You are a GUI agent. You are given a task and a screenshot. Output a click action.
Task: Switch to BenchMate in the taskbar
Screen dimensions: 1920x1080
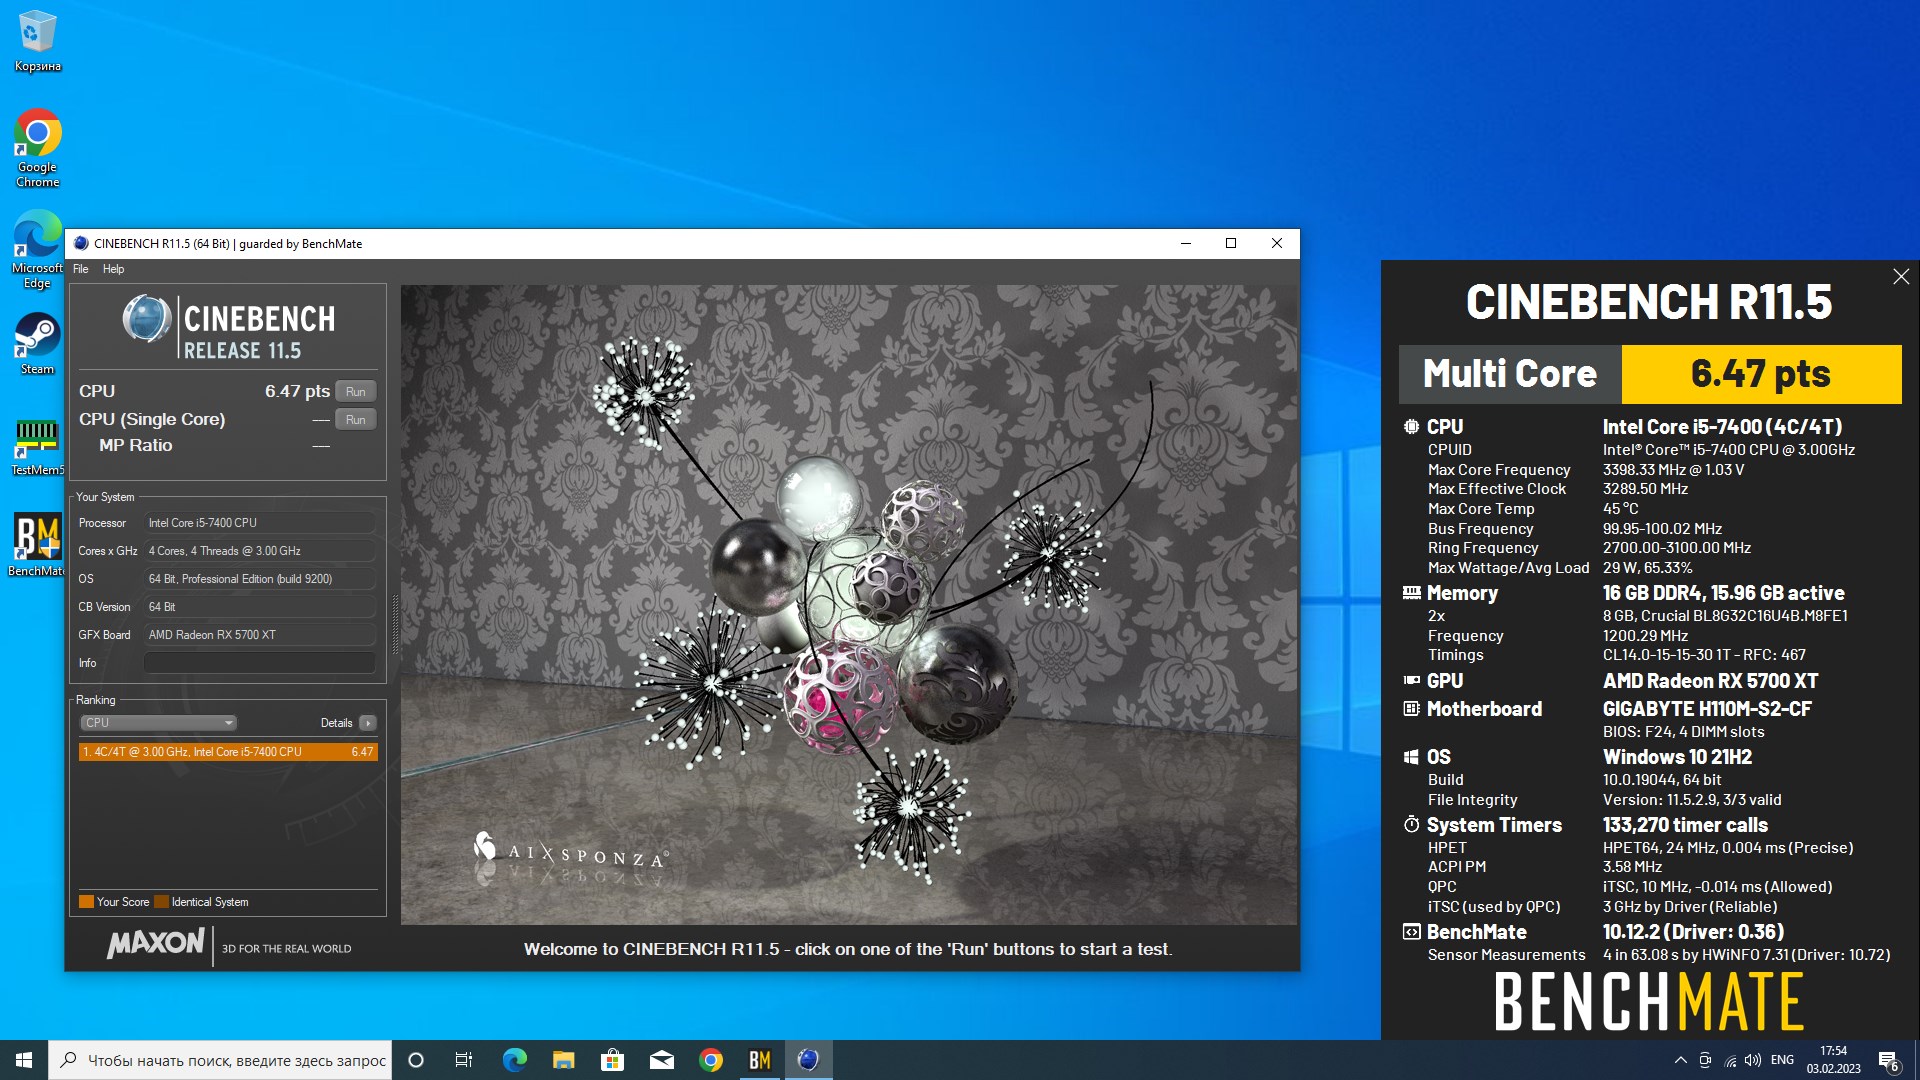[x=759, y=1060]
